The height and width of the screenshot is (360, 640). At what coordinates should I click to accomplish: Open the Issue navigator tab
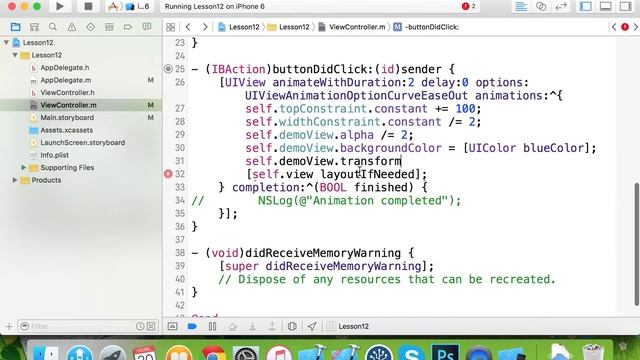pos(72,27)
